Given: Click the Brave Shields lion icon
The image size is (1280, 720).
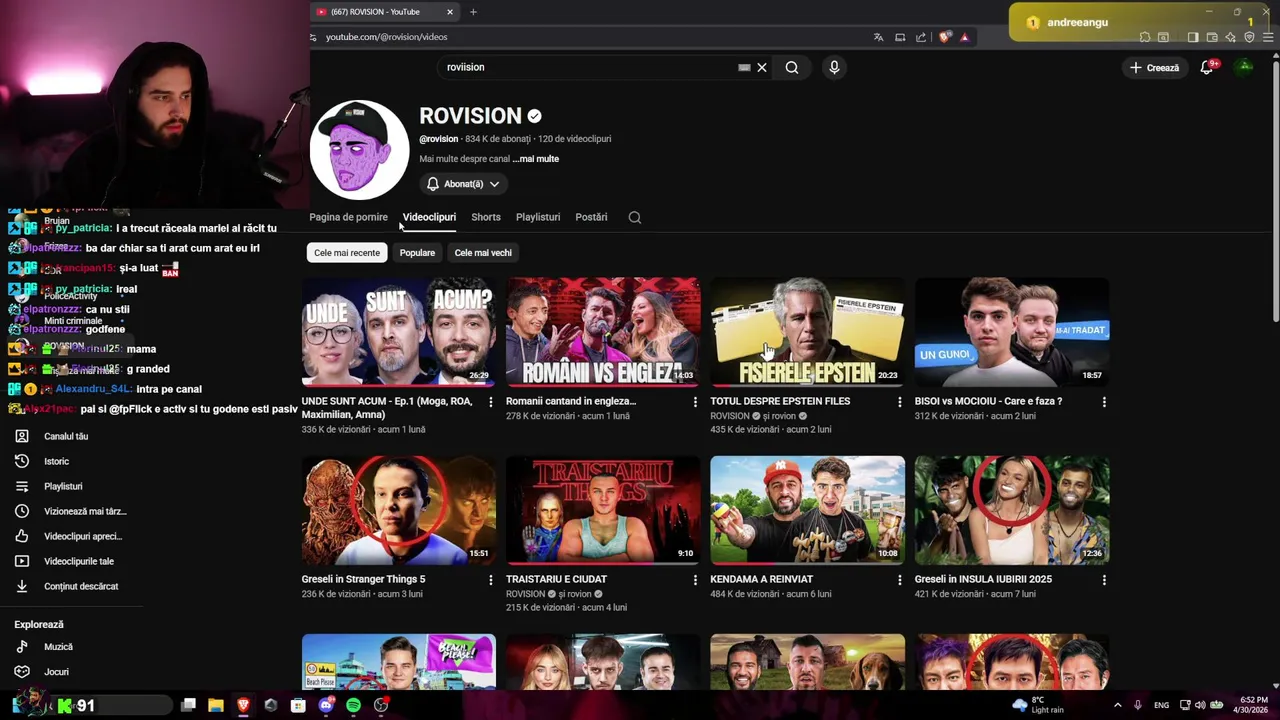Looking at the screenshot, I should (x=945, y=37).
